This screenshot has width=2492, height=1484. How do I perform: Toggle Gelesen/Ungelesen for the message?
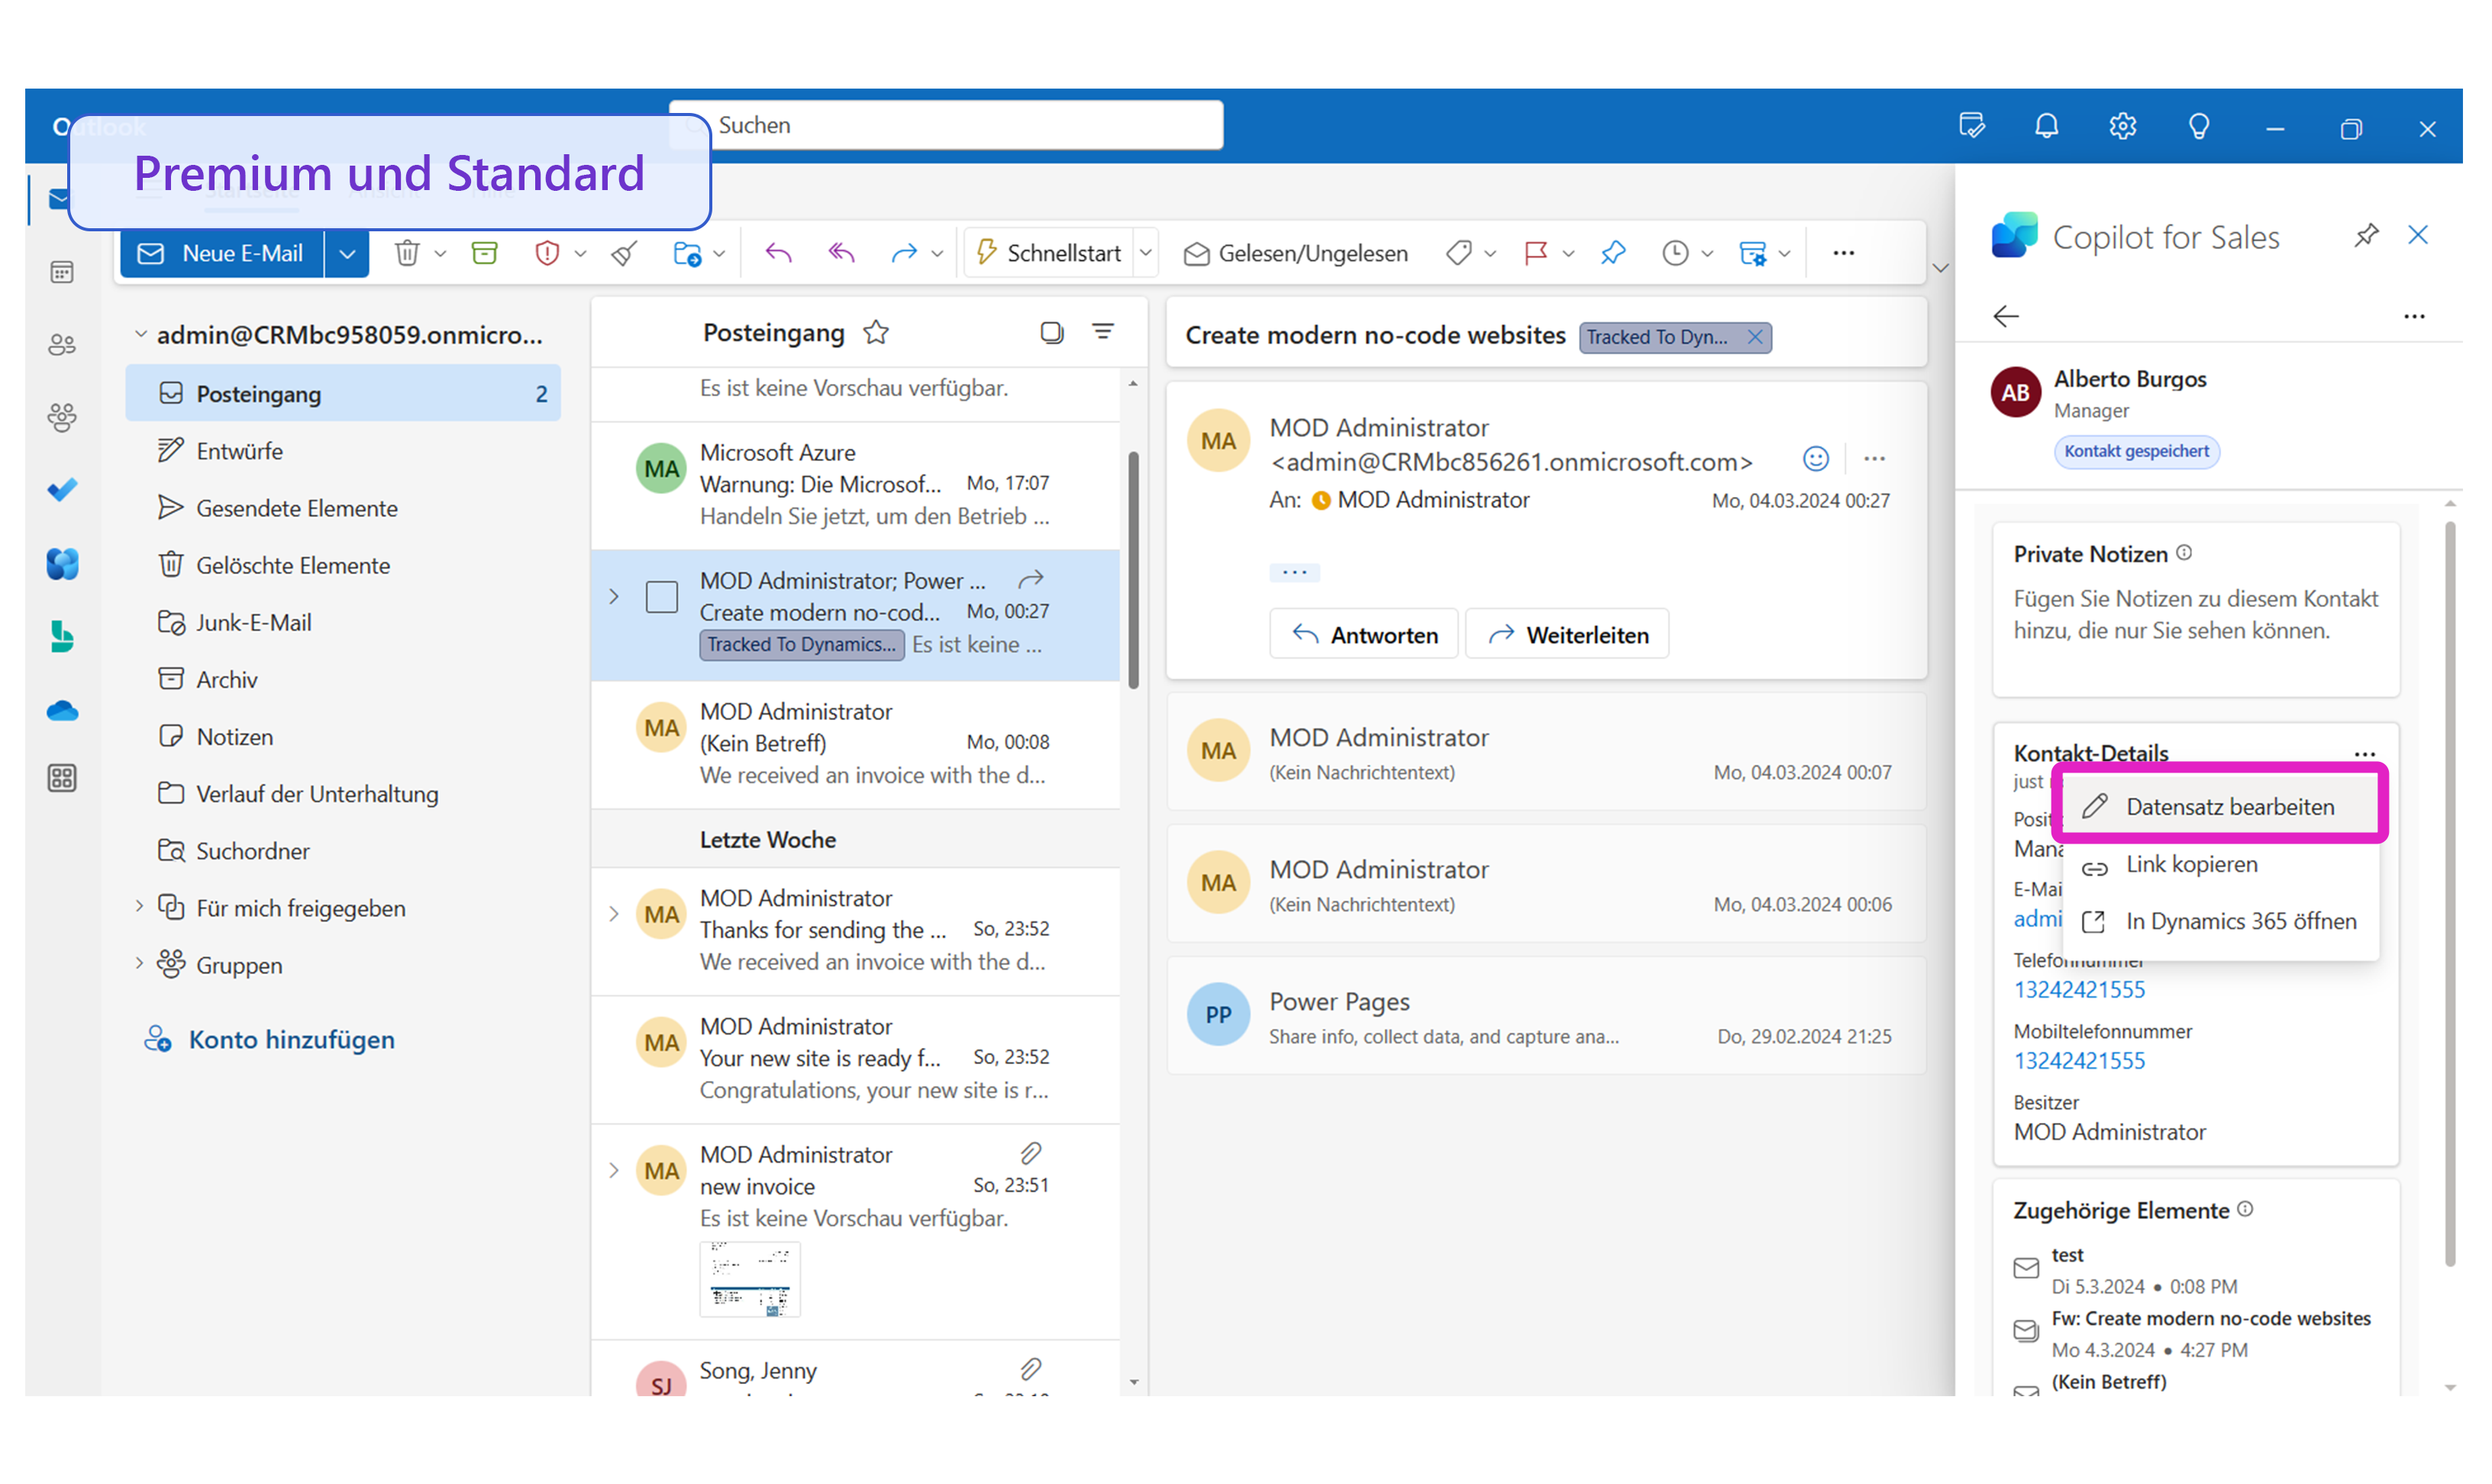pyautogui.click(x=1296, y=253)
